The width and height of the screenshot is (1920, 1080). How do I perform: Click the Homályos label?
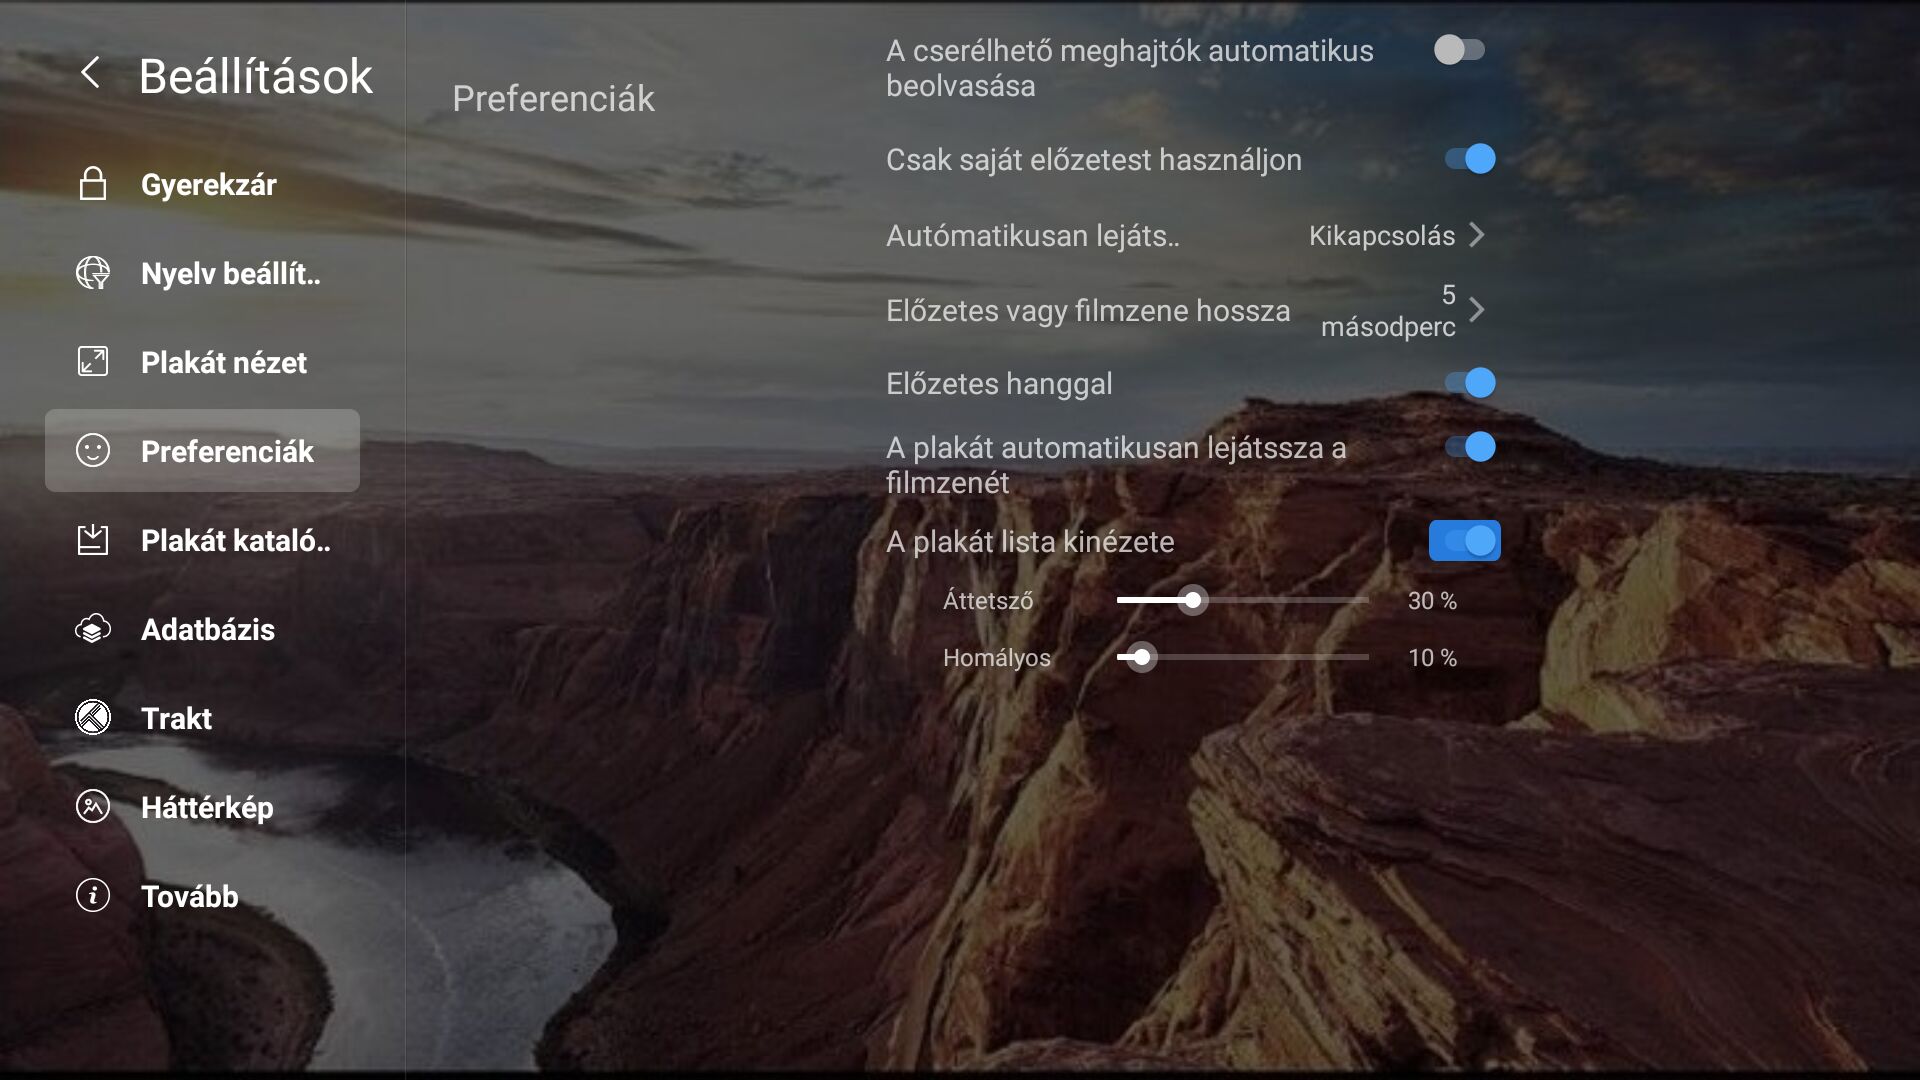tap(997, 658)
